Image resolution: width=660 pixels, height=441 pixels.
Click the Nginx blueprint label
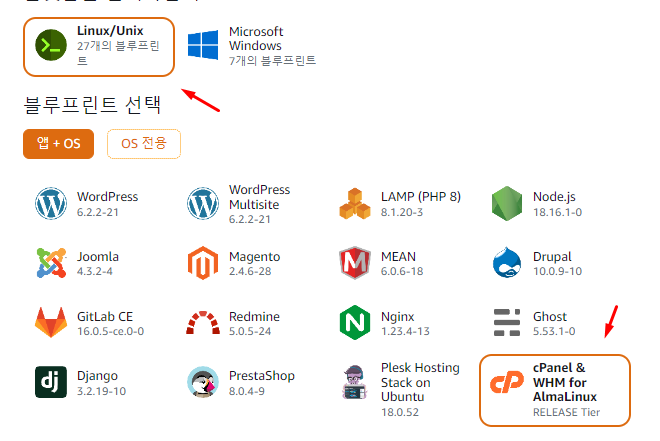coord(398,317)
